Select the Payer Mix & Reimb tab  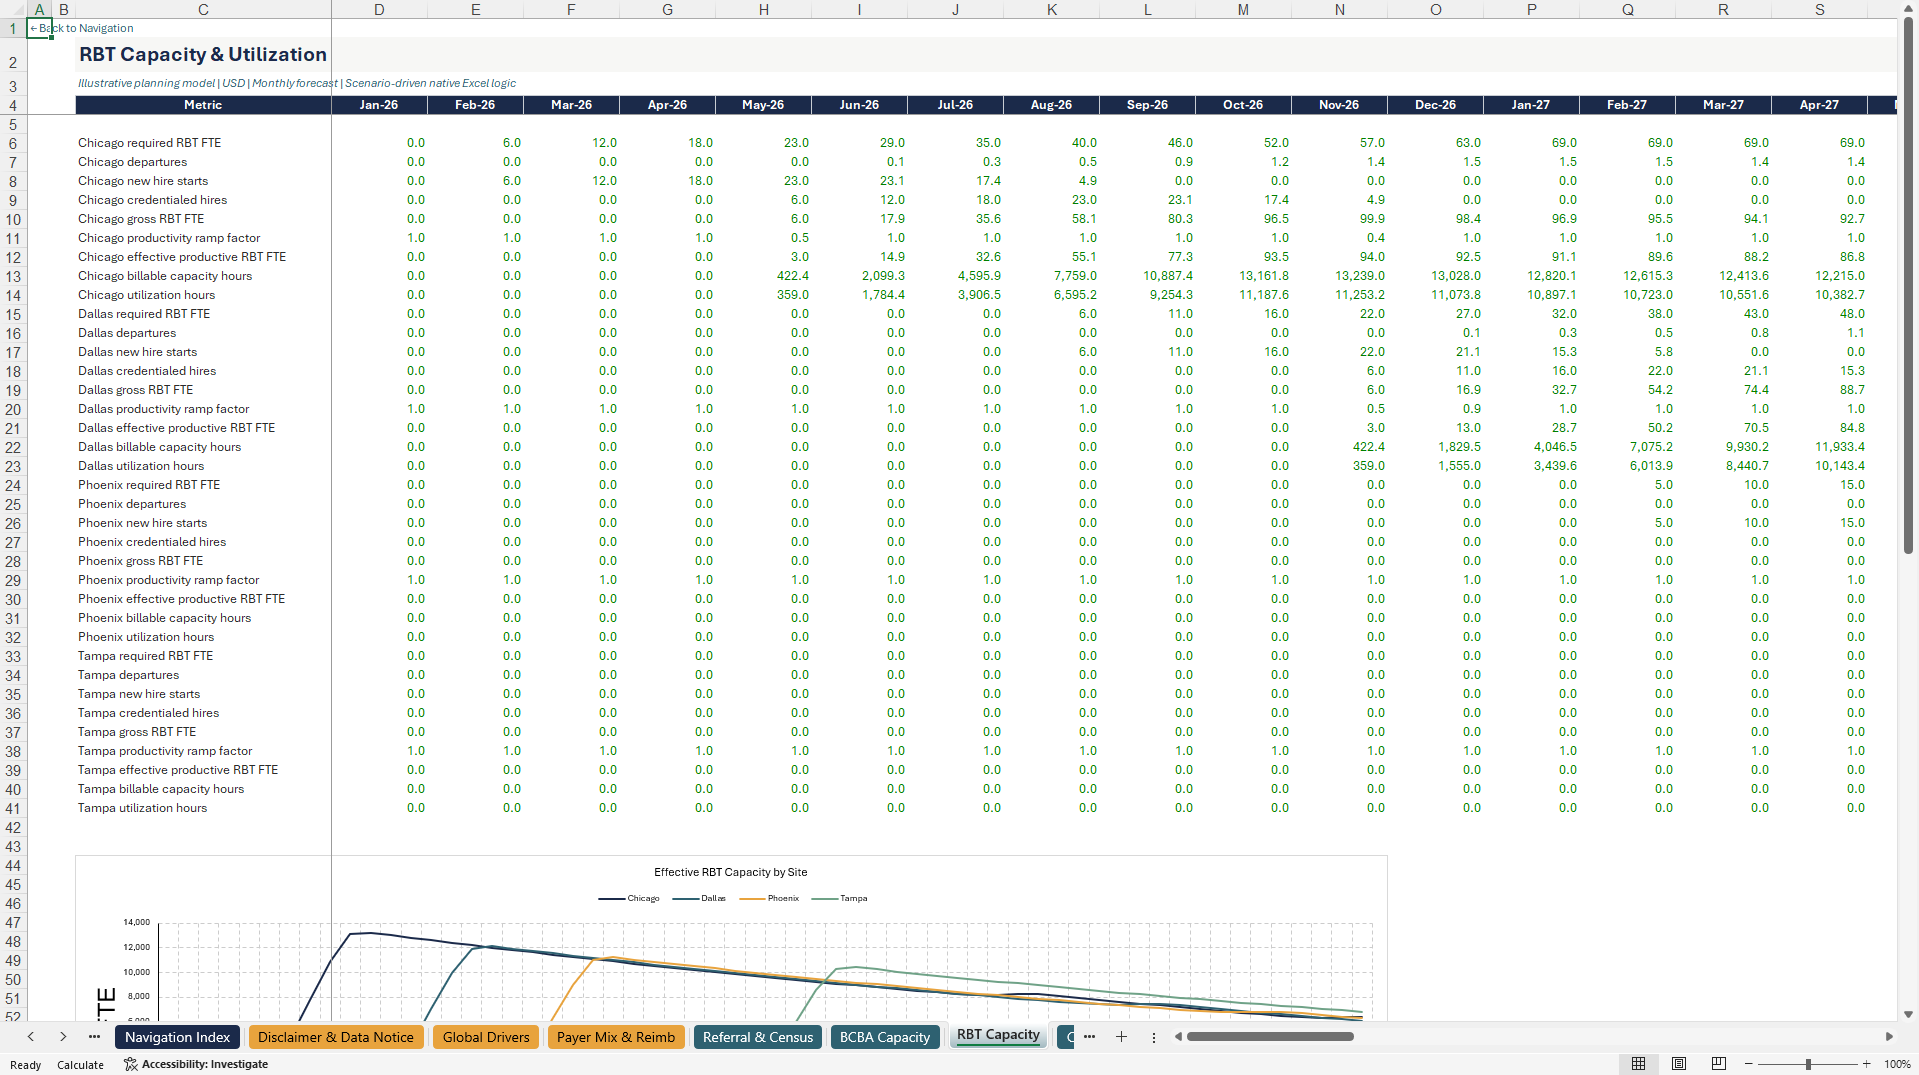click(616, 1037)
